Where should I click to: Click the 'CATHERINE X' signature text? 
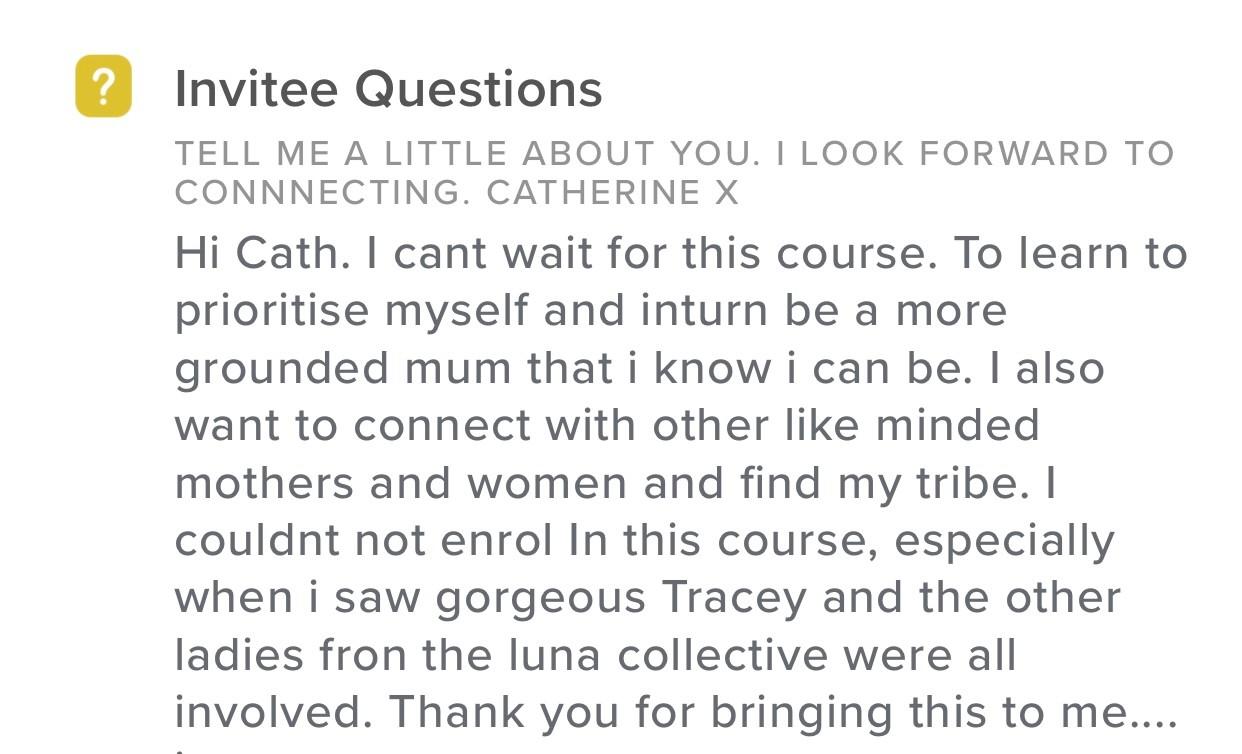[x=612, y=193]
